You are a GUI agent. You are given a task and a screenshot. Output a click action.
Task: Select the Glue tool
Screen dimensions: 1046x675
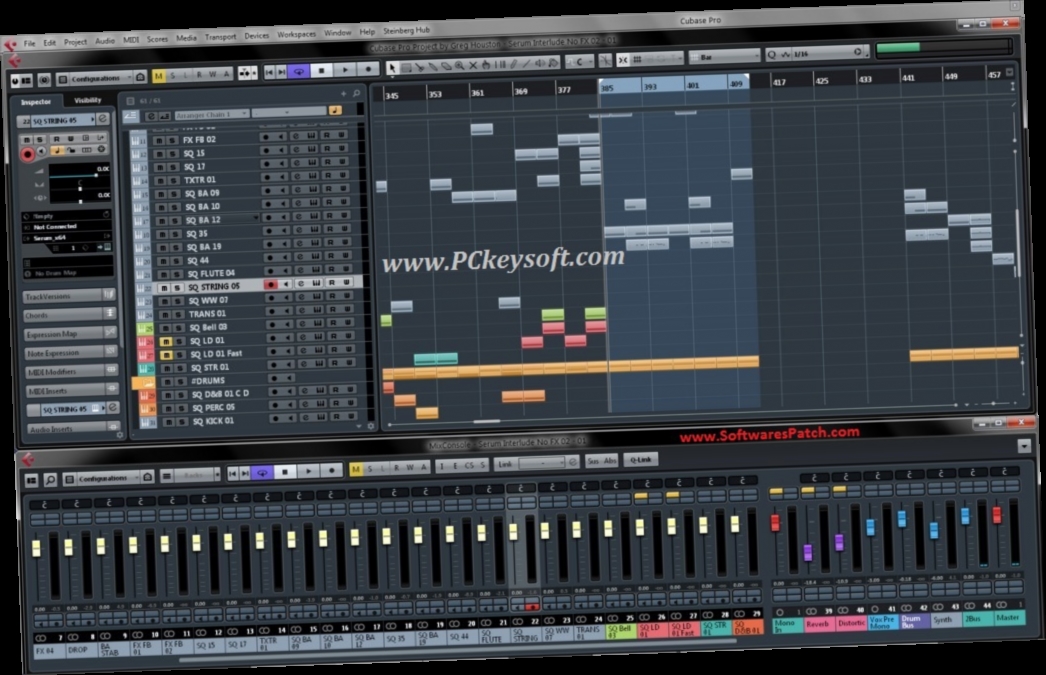click(x=432, y=67)
